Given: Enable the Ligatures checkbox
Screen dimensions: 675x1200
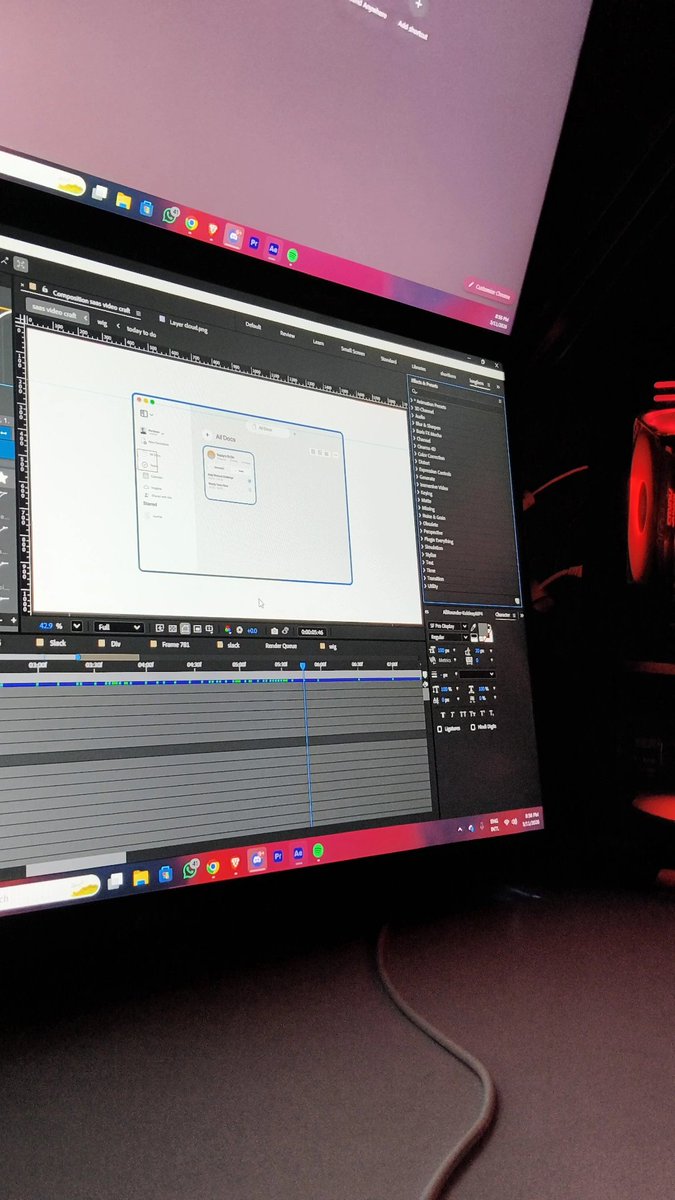Looking at the screenshot, I should pyautogui.click(x=440, y=728).
